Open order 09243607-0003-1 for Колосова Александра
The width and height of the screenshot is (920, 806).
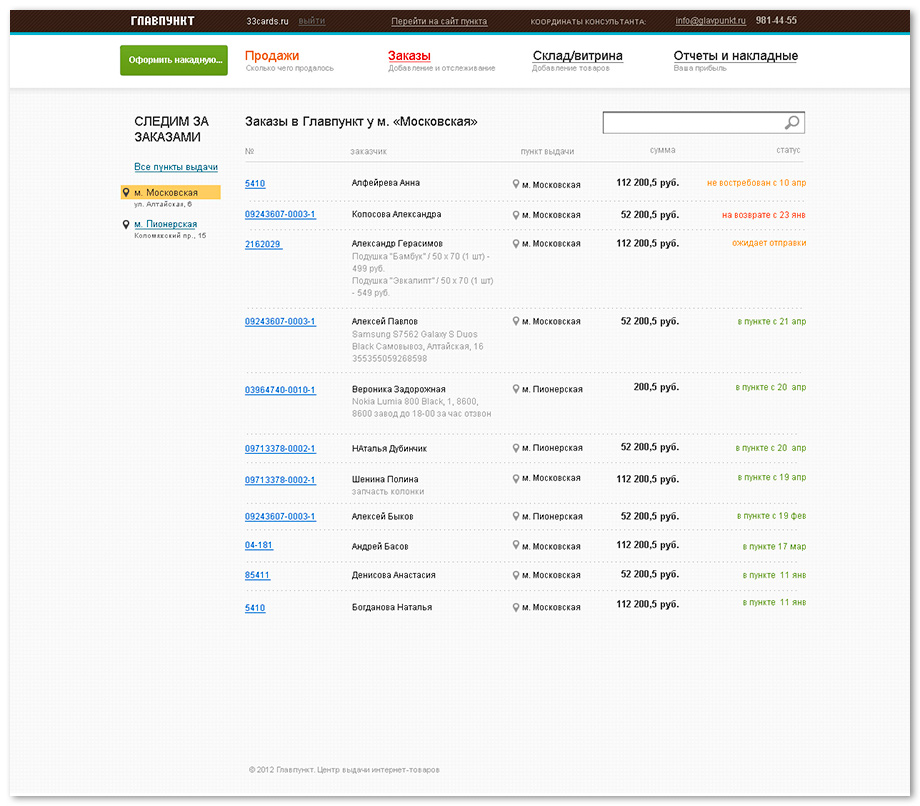click(280, 214)
